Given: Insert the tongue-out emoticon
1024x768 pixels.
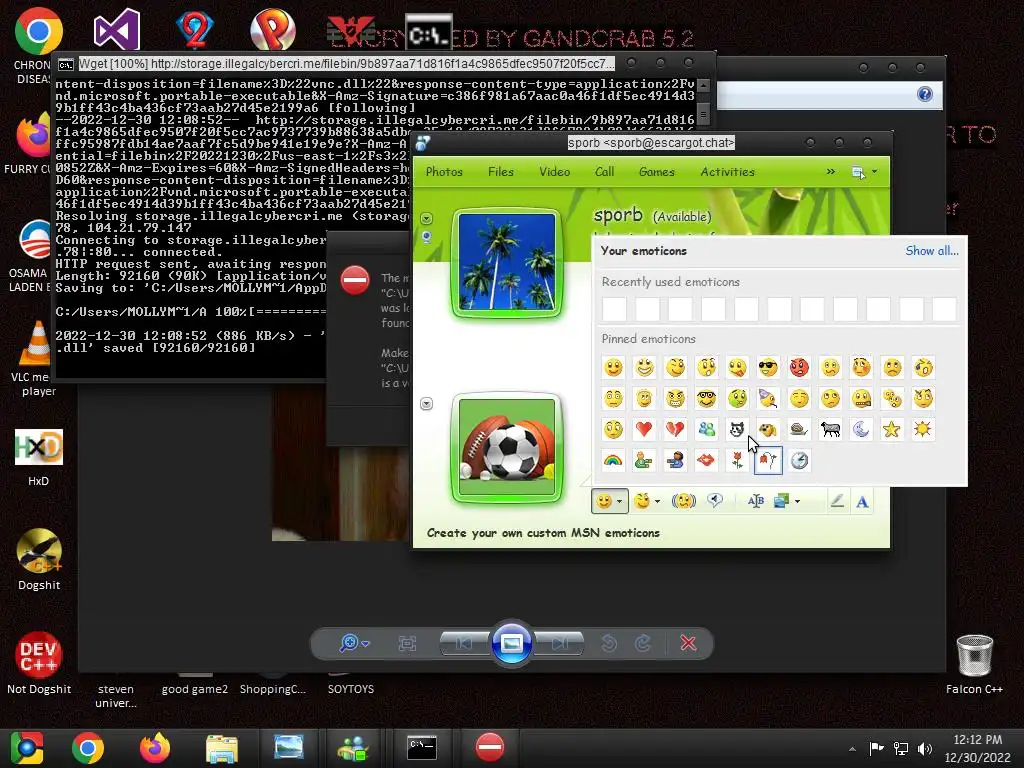Looking at the screenshot, I should tap(737, 368).
